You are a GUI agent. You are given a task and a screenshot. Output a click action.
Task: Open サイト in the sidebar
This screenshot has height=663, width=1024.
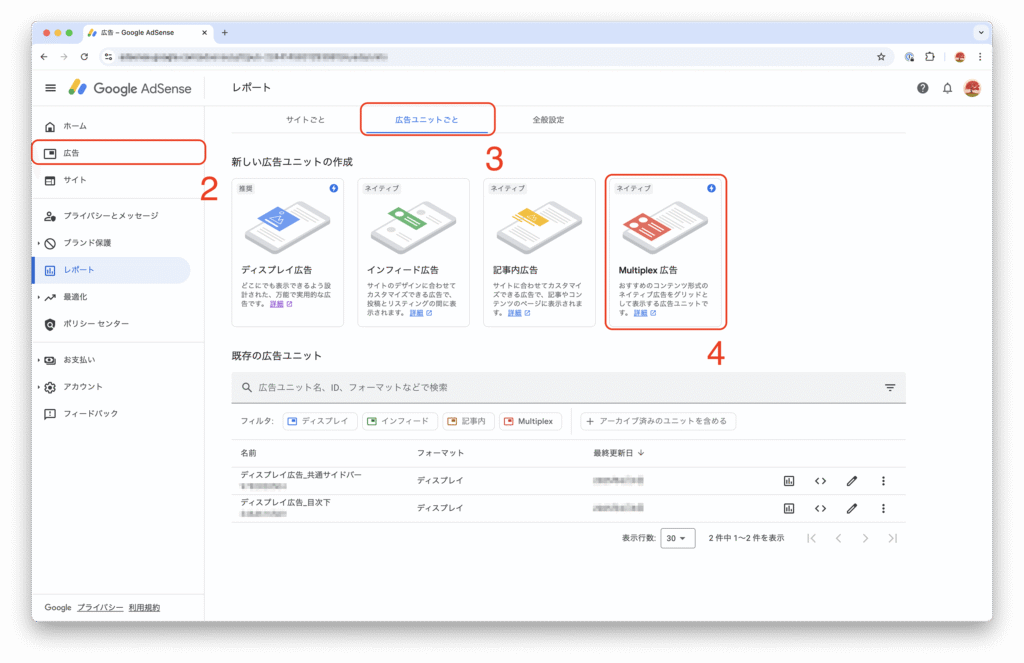[x=74, y=180]
